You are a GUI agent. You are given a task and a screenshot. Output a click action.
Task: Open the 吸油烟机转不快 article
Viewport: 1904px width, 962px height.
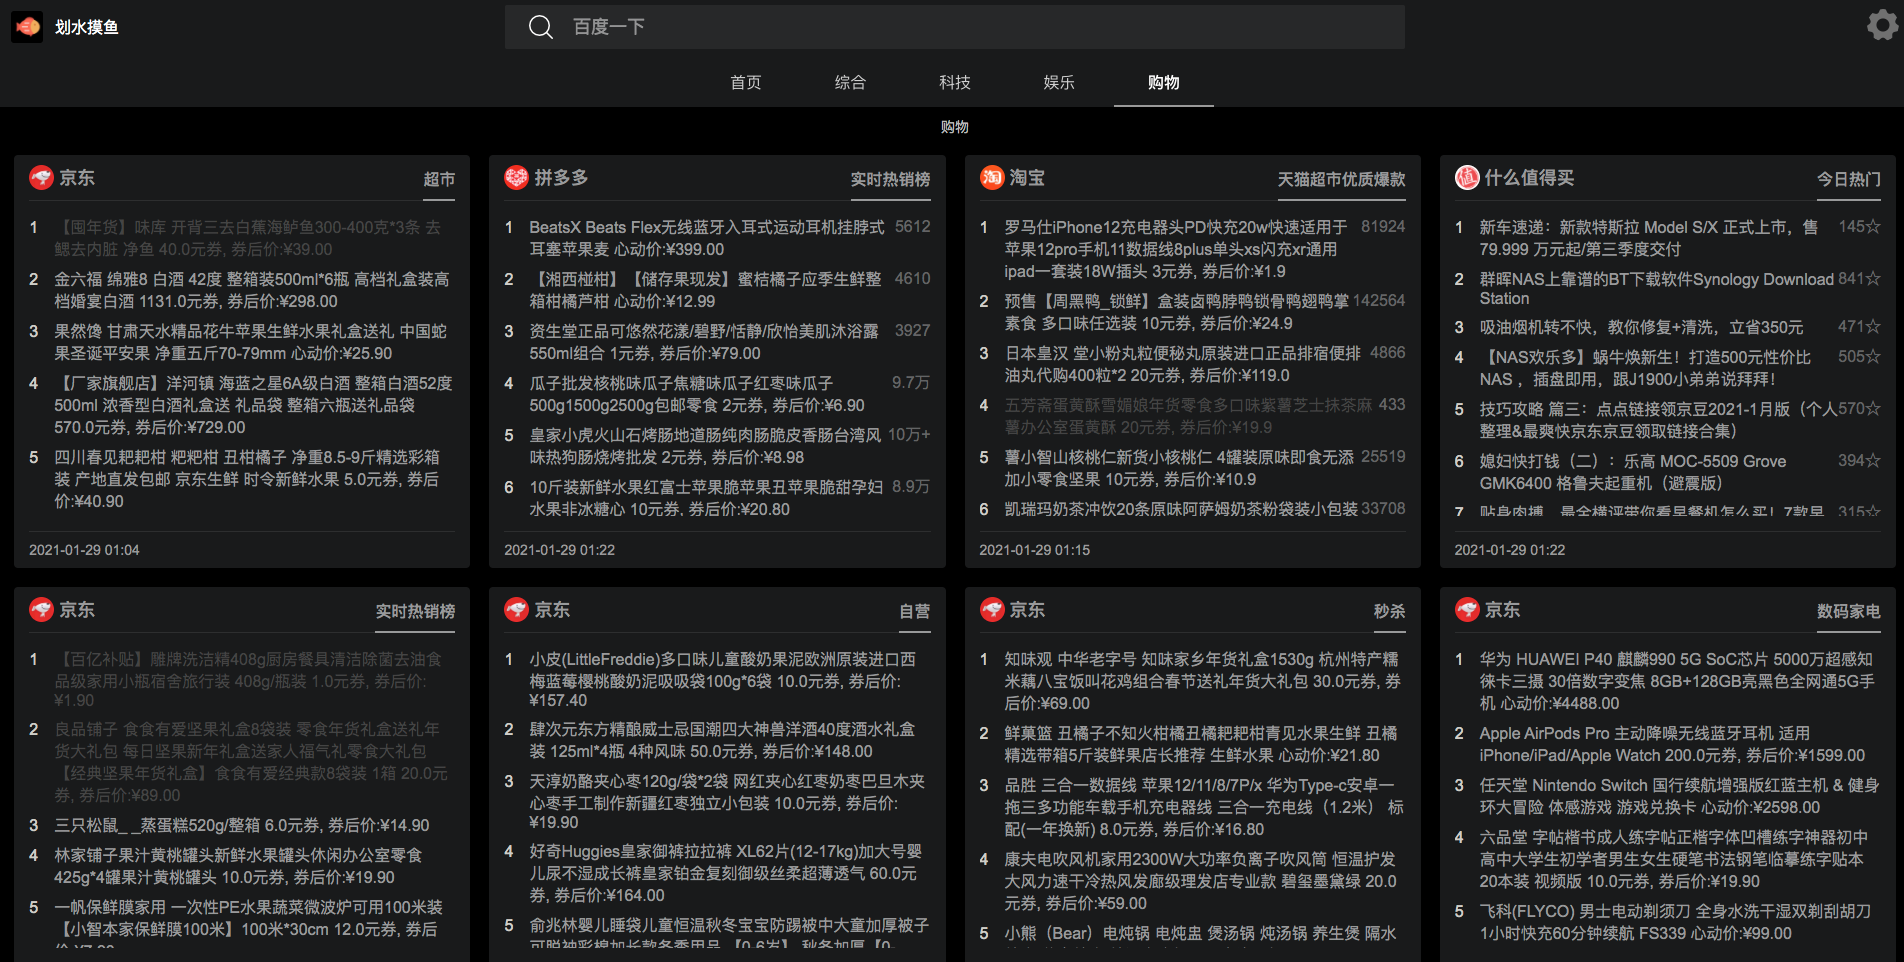(x=1641, y=327)
